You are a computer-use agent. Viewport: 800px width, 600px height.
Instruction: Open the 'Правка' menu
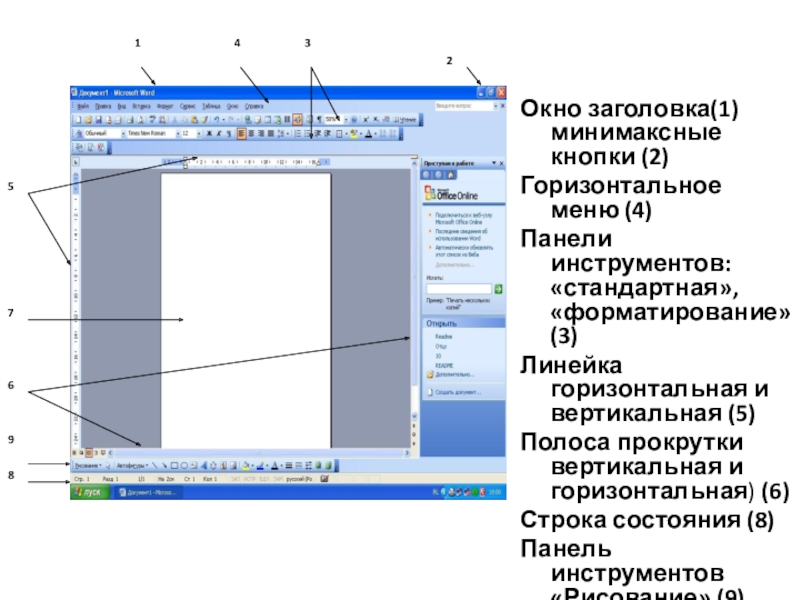(x=103, y=106)
